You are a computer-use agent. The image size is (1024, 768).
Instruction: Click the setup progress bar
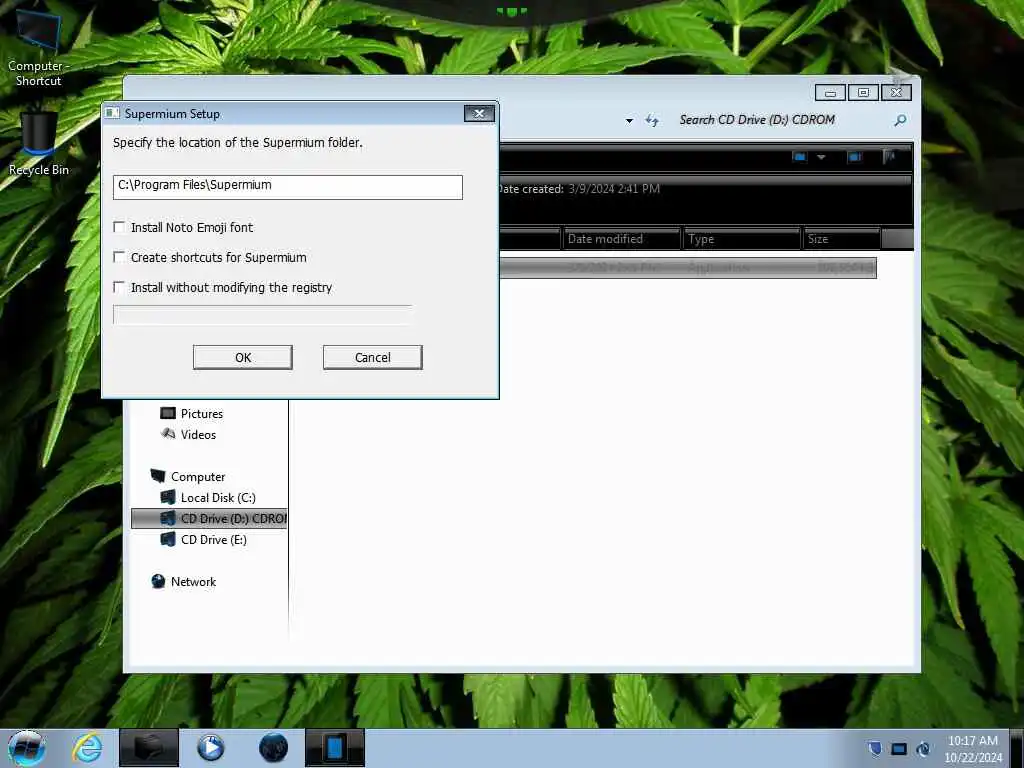pos(263,315)
